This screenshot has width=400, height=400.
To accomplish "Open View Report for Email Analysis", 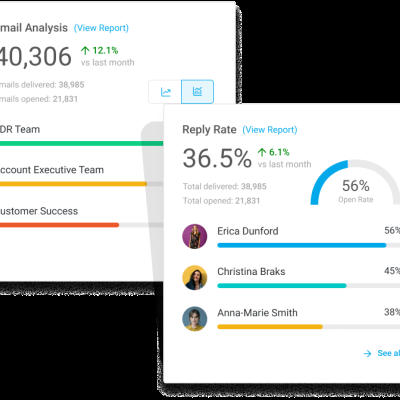I will point(101,28).
